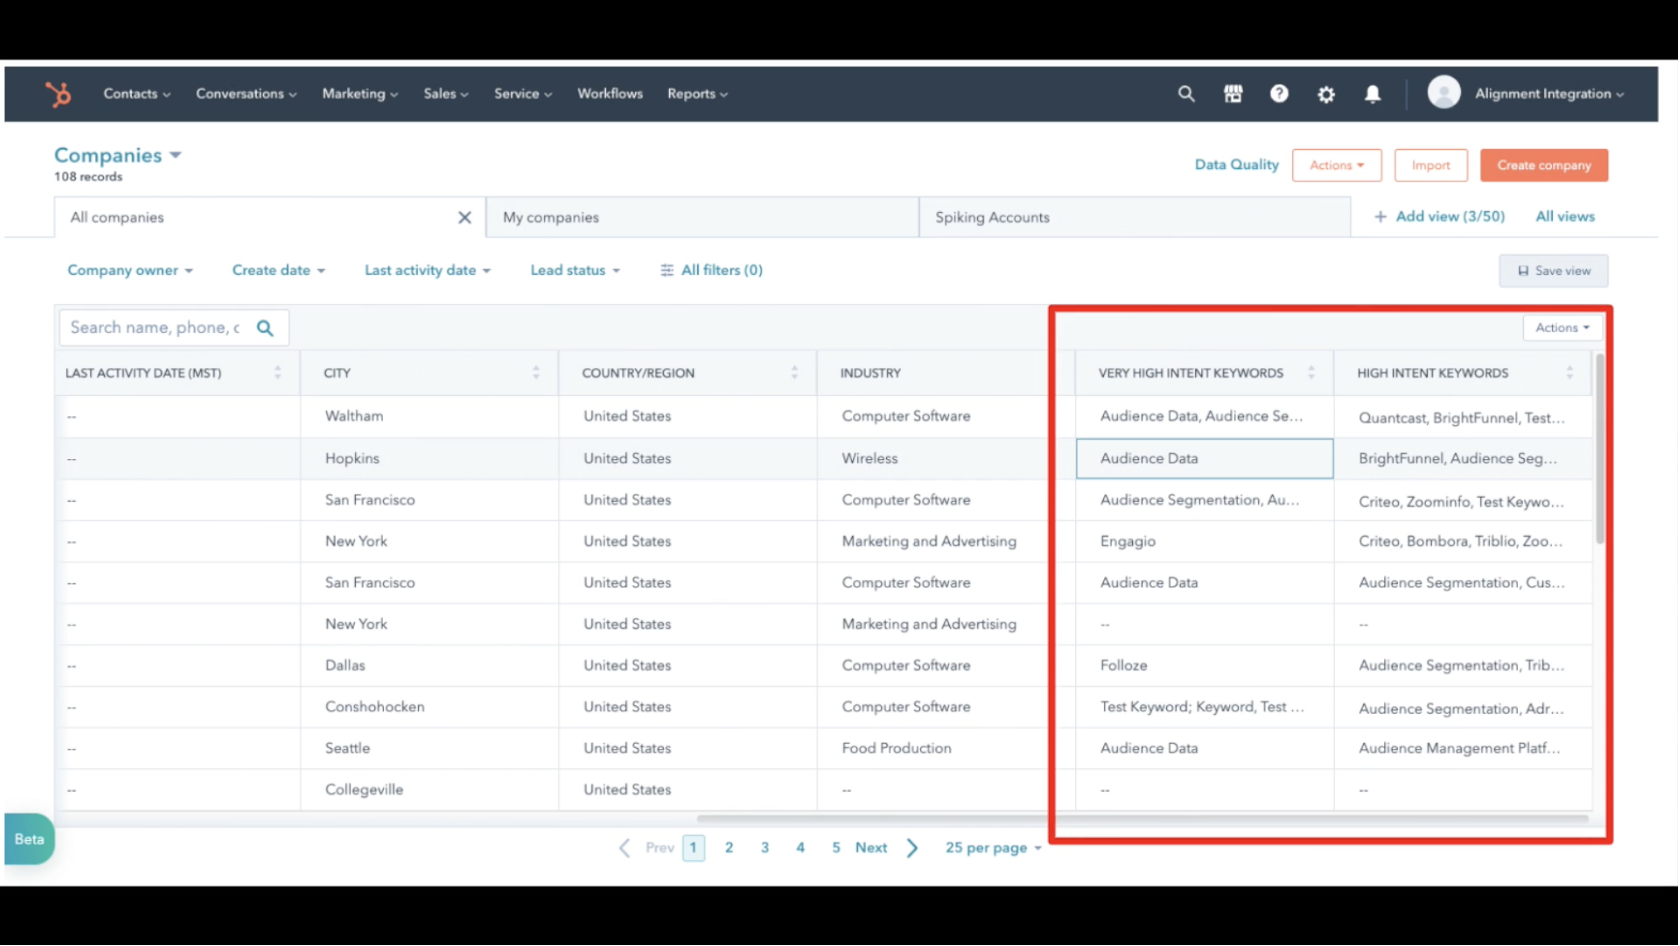The height and width of the screenshot is (946, 1680).
Task: Open the table Actions dropdown above columns
Action: click(1563, 328)
